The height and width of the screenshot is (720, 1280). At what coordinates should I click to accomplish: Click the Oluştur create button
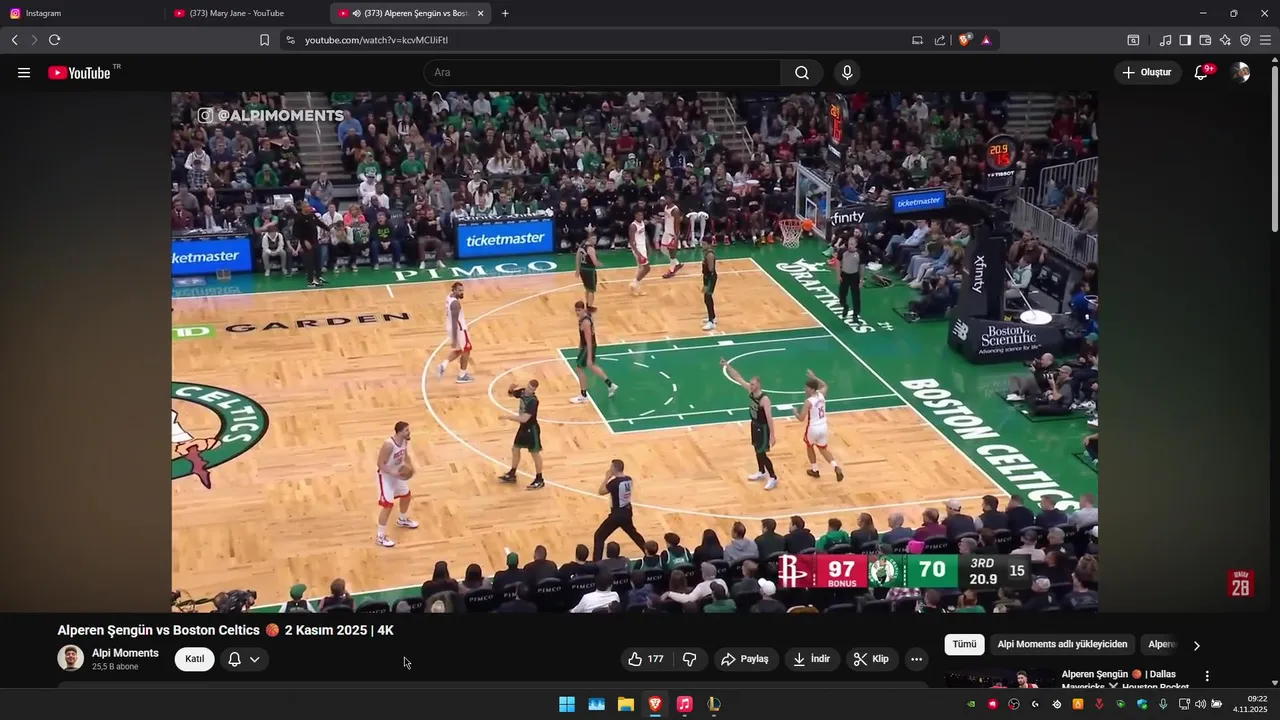(x=1147, y=73)
